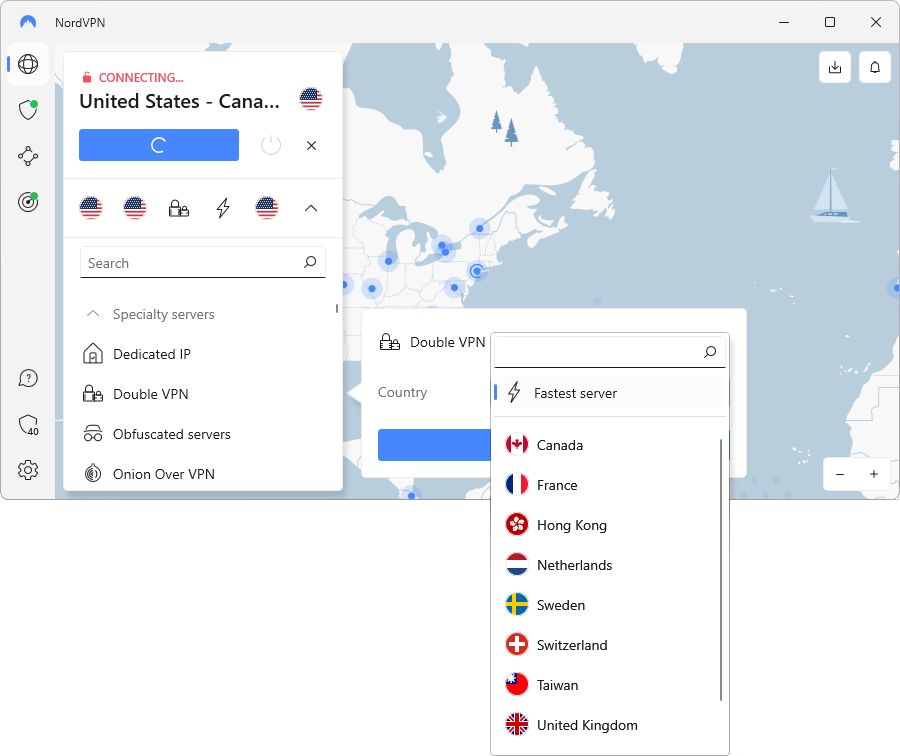
Task: Open the VPN globe map view
Action: point(28,64)
